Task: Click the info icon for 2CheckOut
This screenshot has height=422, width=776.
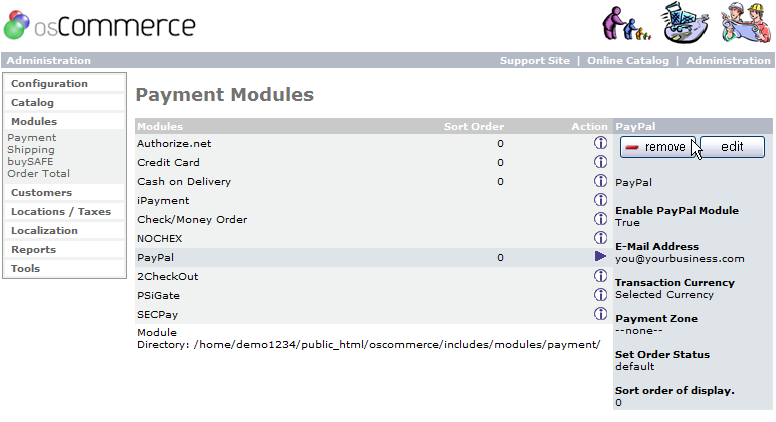Action: (x=600, y=276)
